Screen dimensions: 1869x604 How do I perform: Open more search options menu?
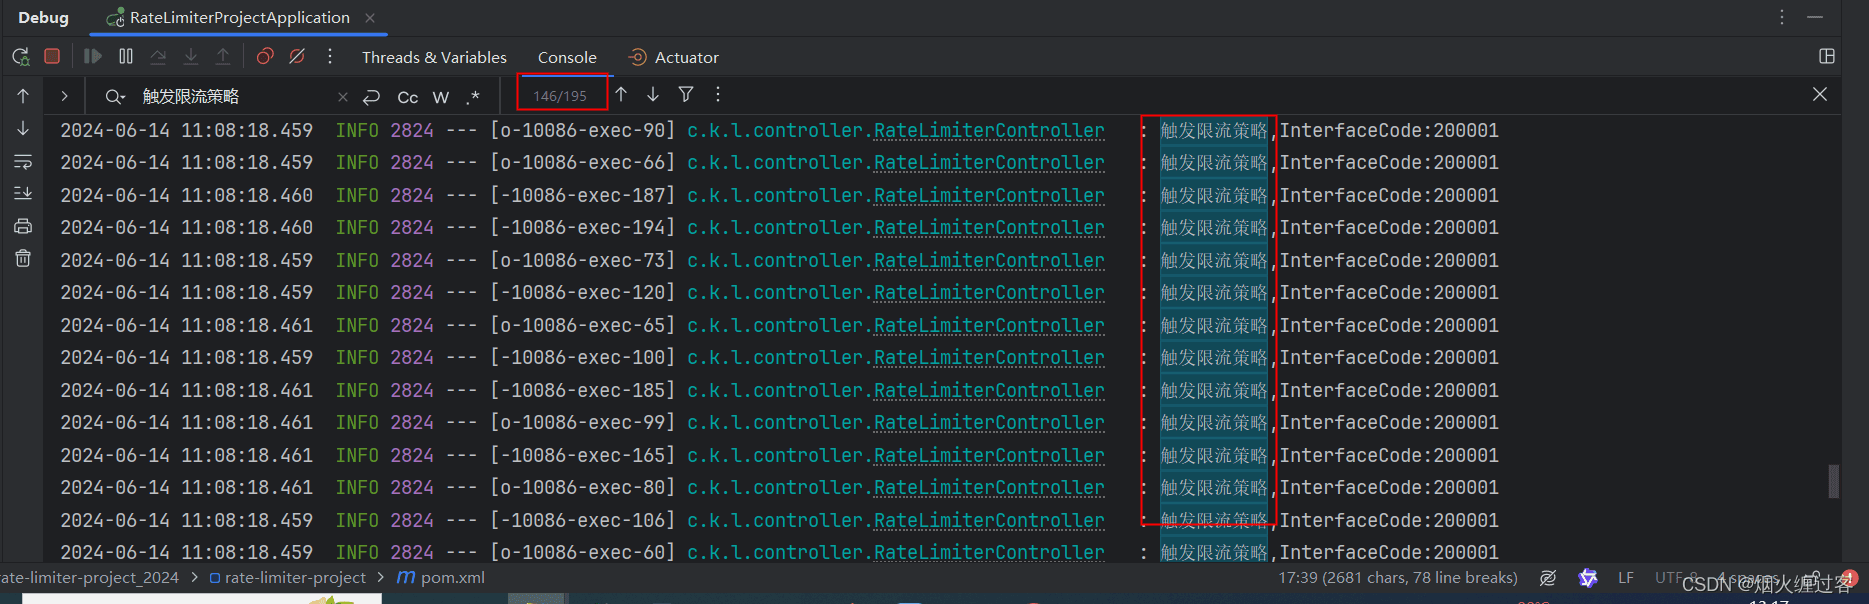pos(718,94)
